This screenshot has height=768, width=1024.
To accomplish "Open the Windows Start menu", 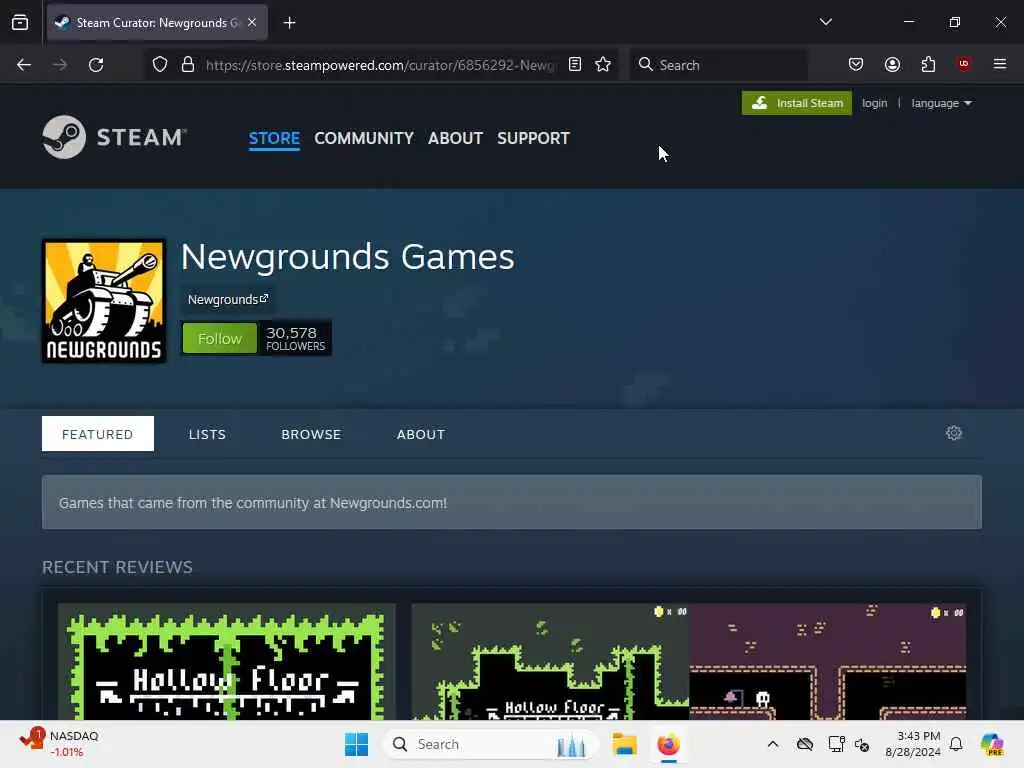I will coord(357,744).
